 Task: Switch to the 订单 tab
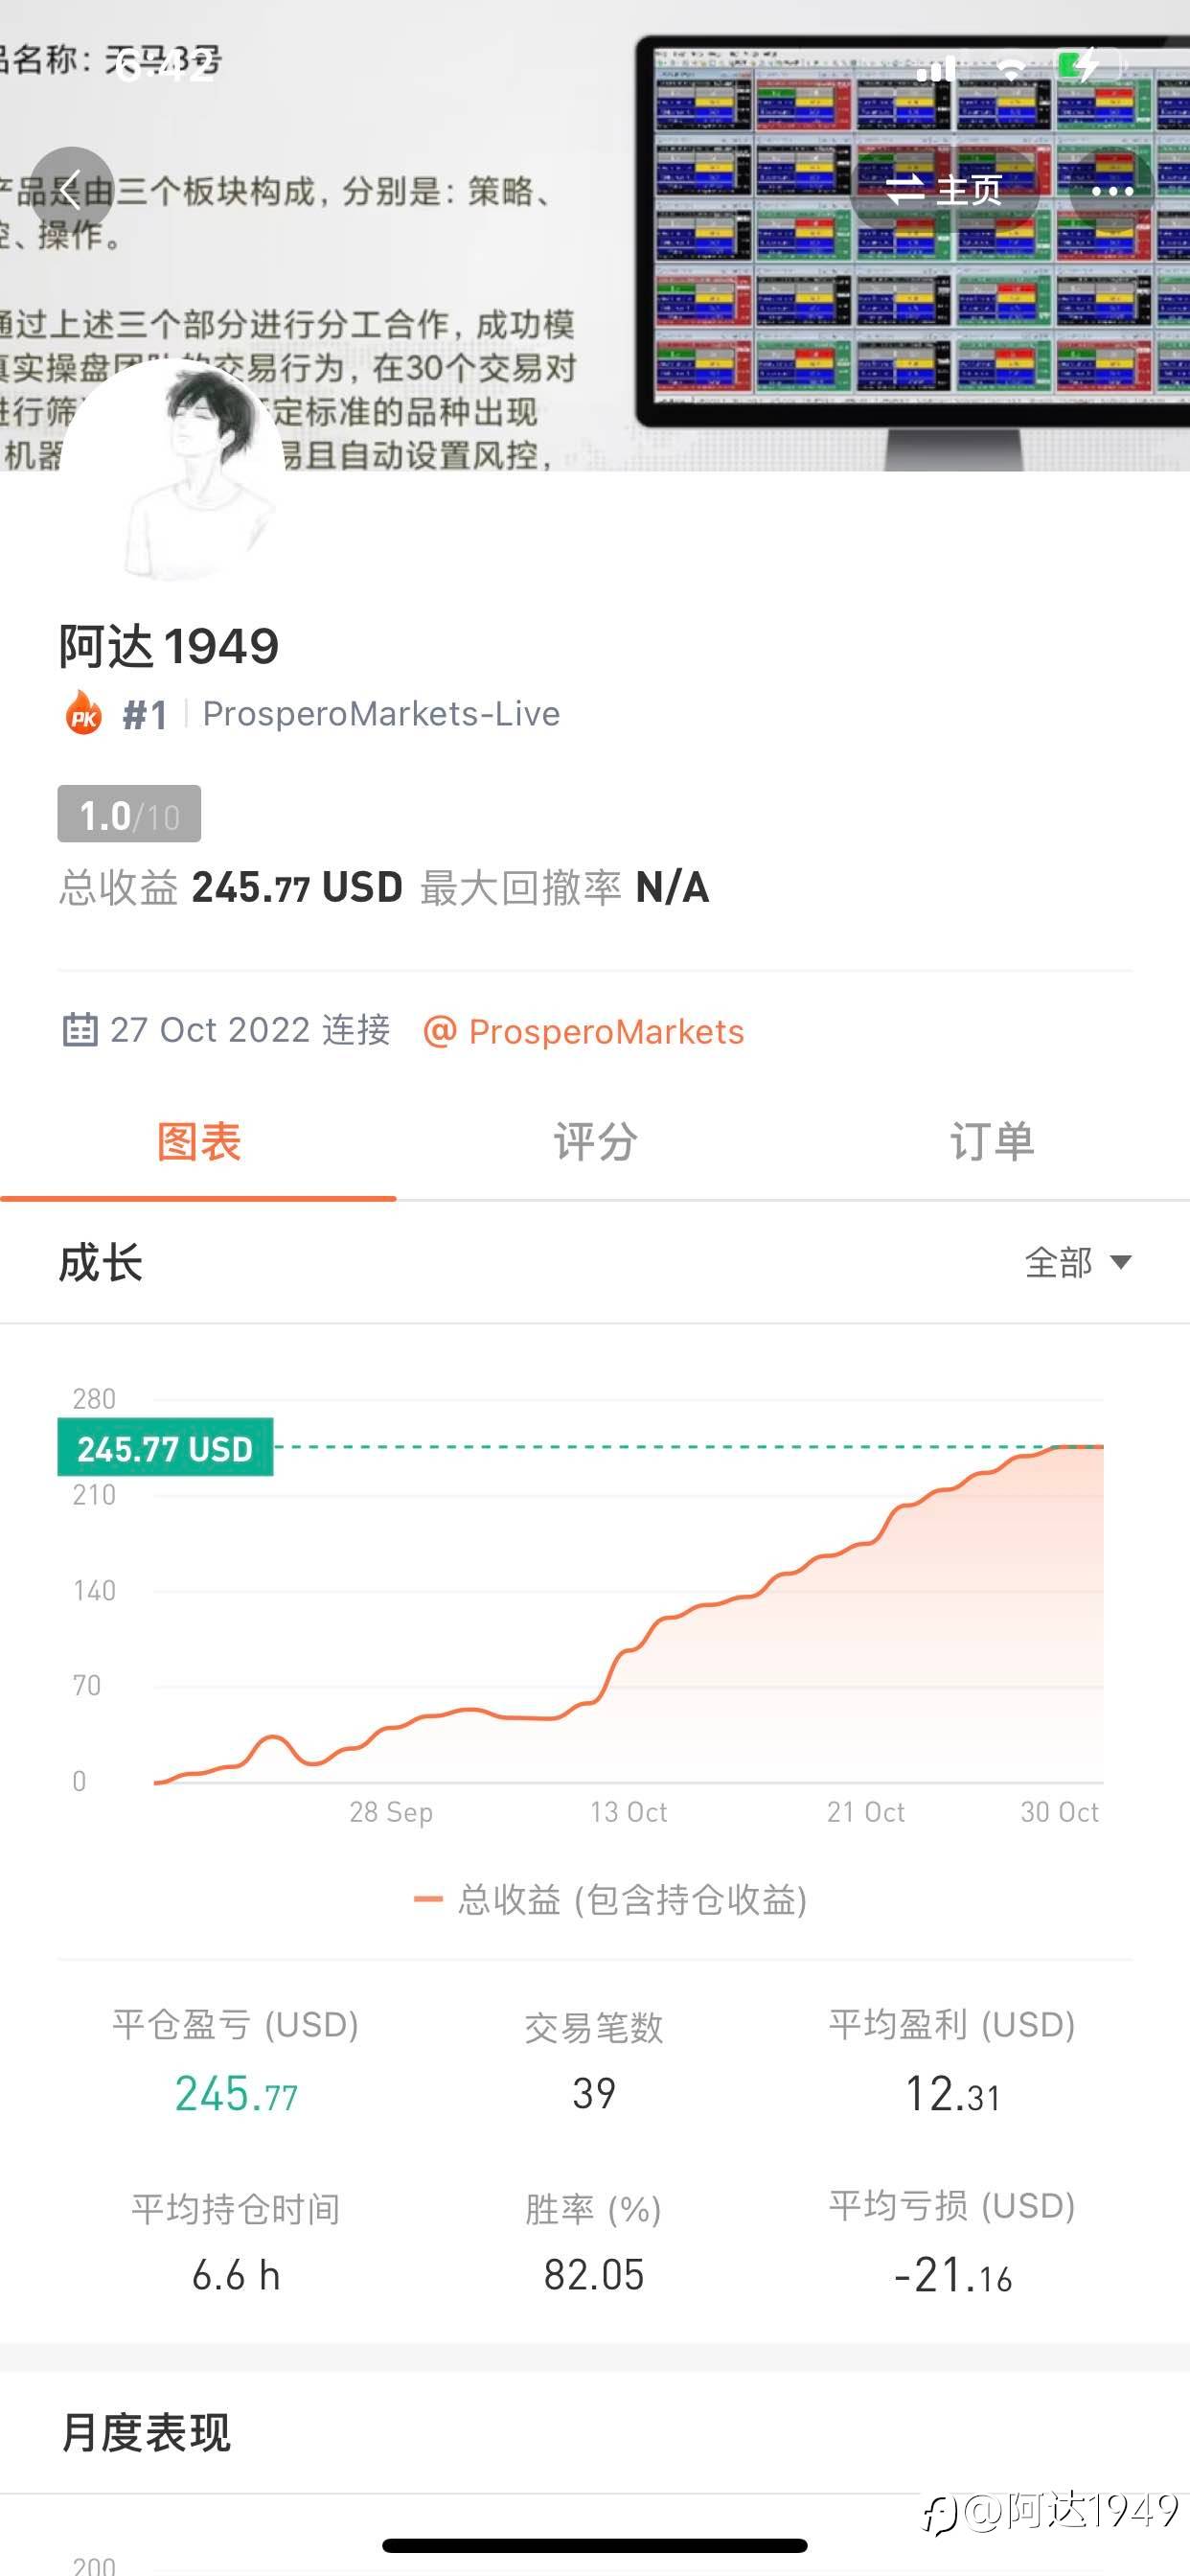tap(991, 1143)
